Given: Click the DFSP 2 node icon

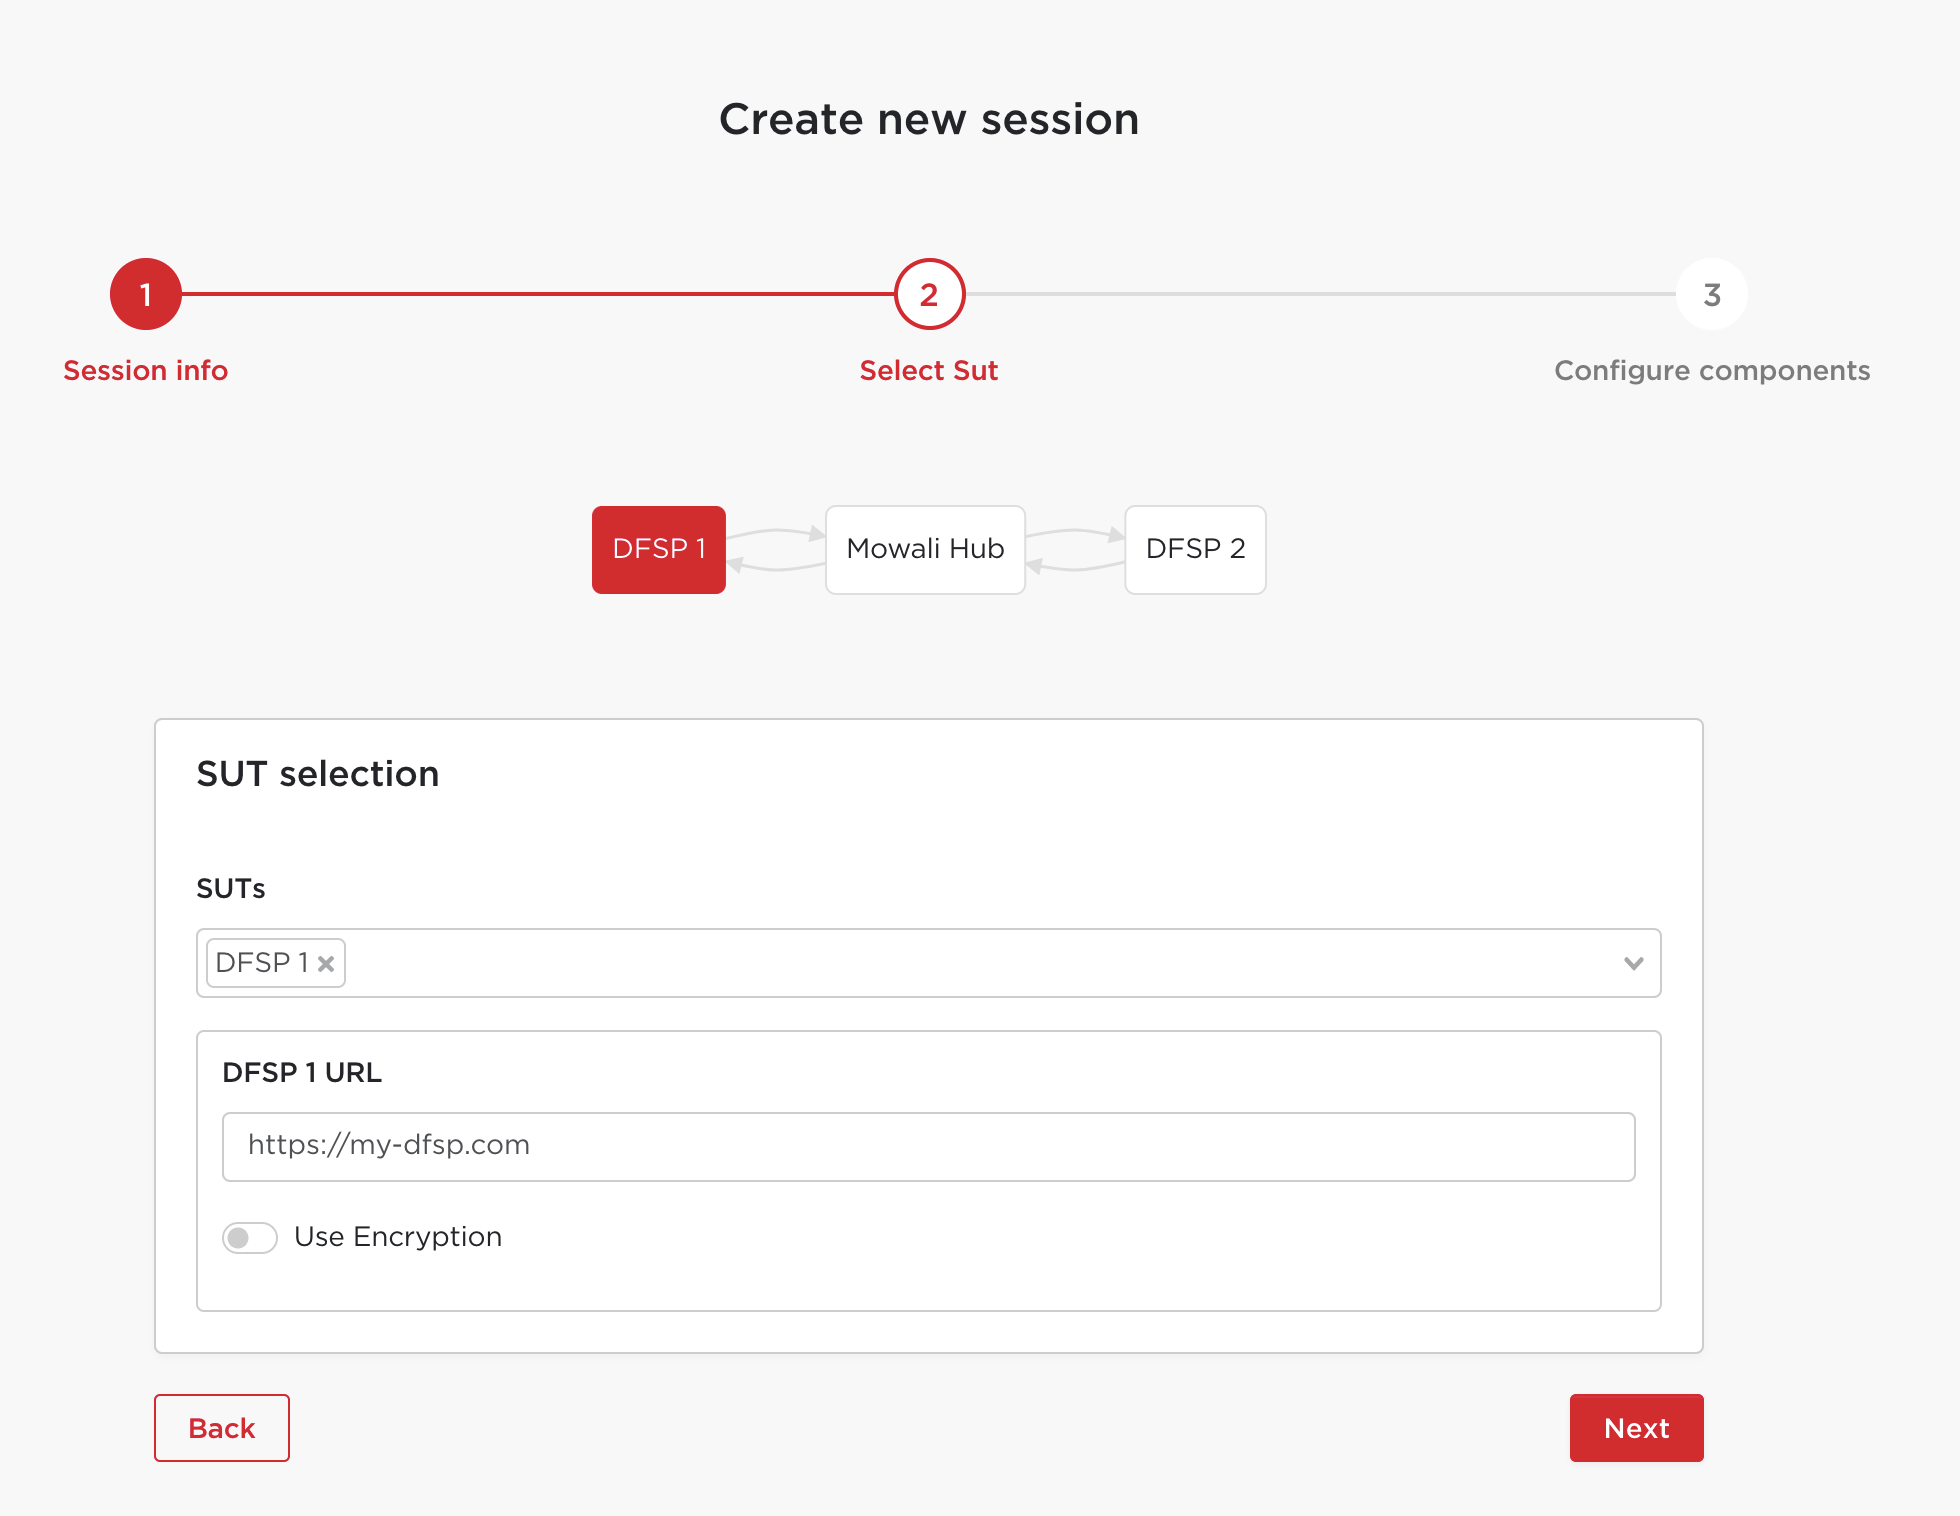Looking at the screenshot, I should click(x=1193, y=549).
